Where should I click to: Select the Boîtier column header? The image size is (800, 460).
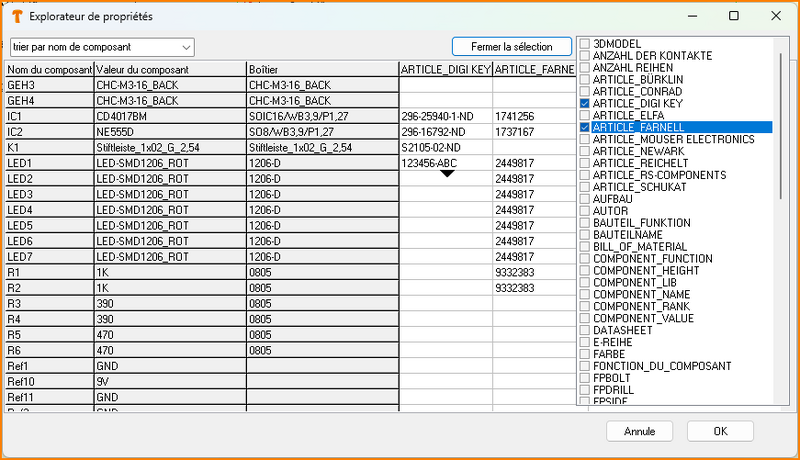click(x=322, y=69)
